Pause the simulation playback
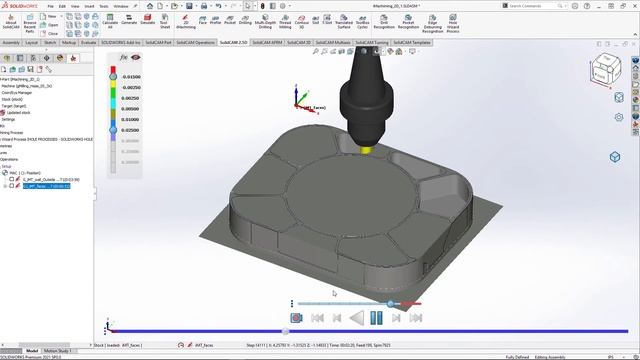Screen dimensions: 640x360 pyautogui.click(x=376, y=318)
